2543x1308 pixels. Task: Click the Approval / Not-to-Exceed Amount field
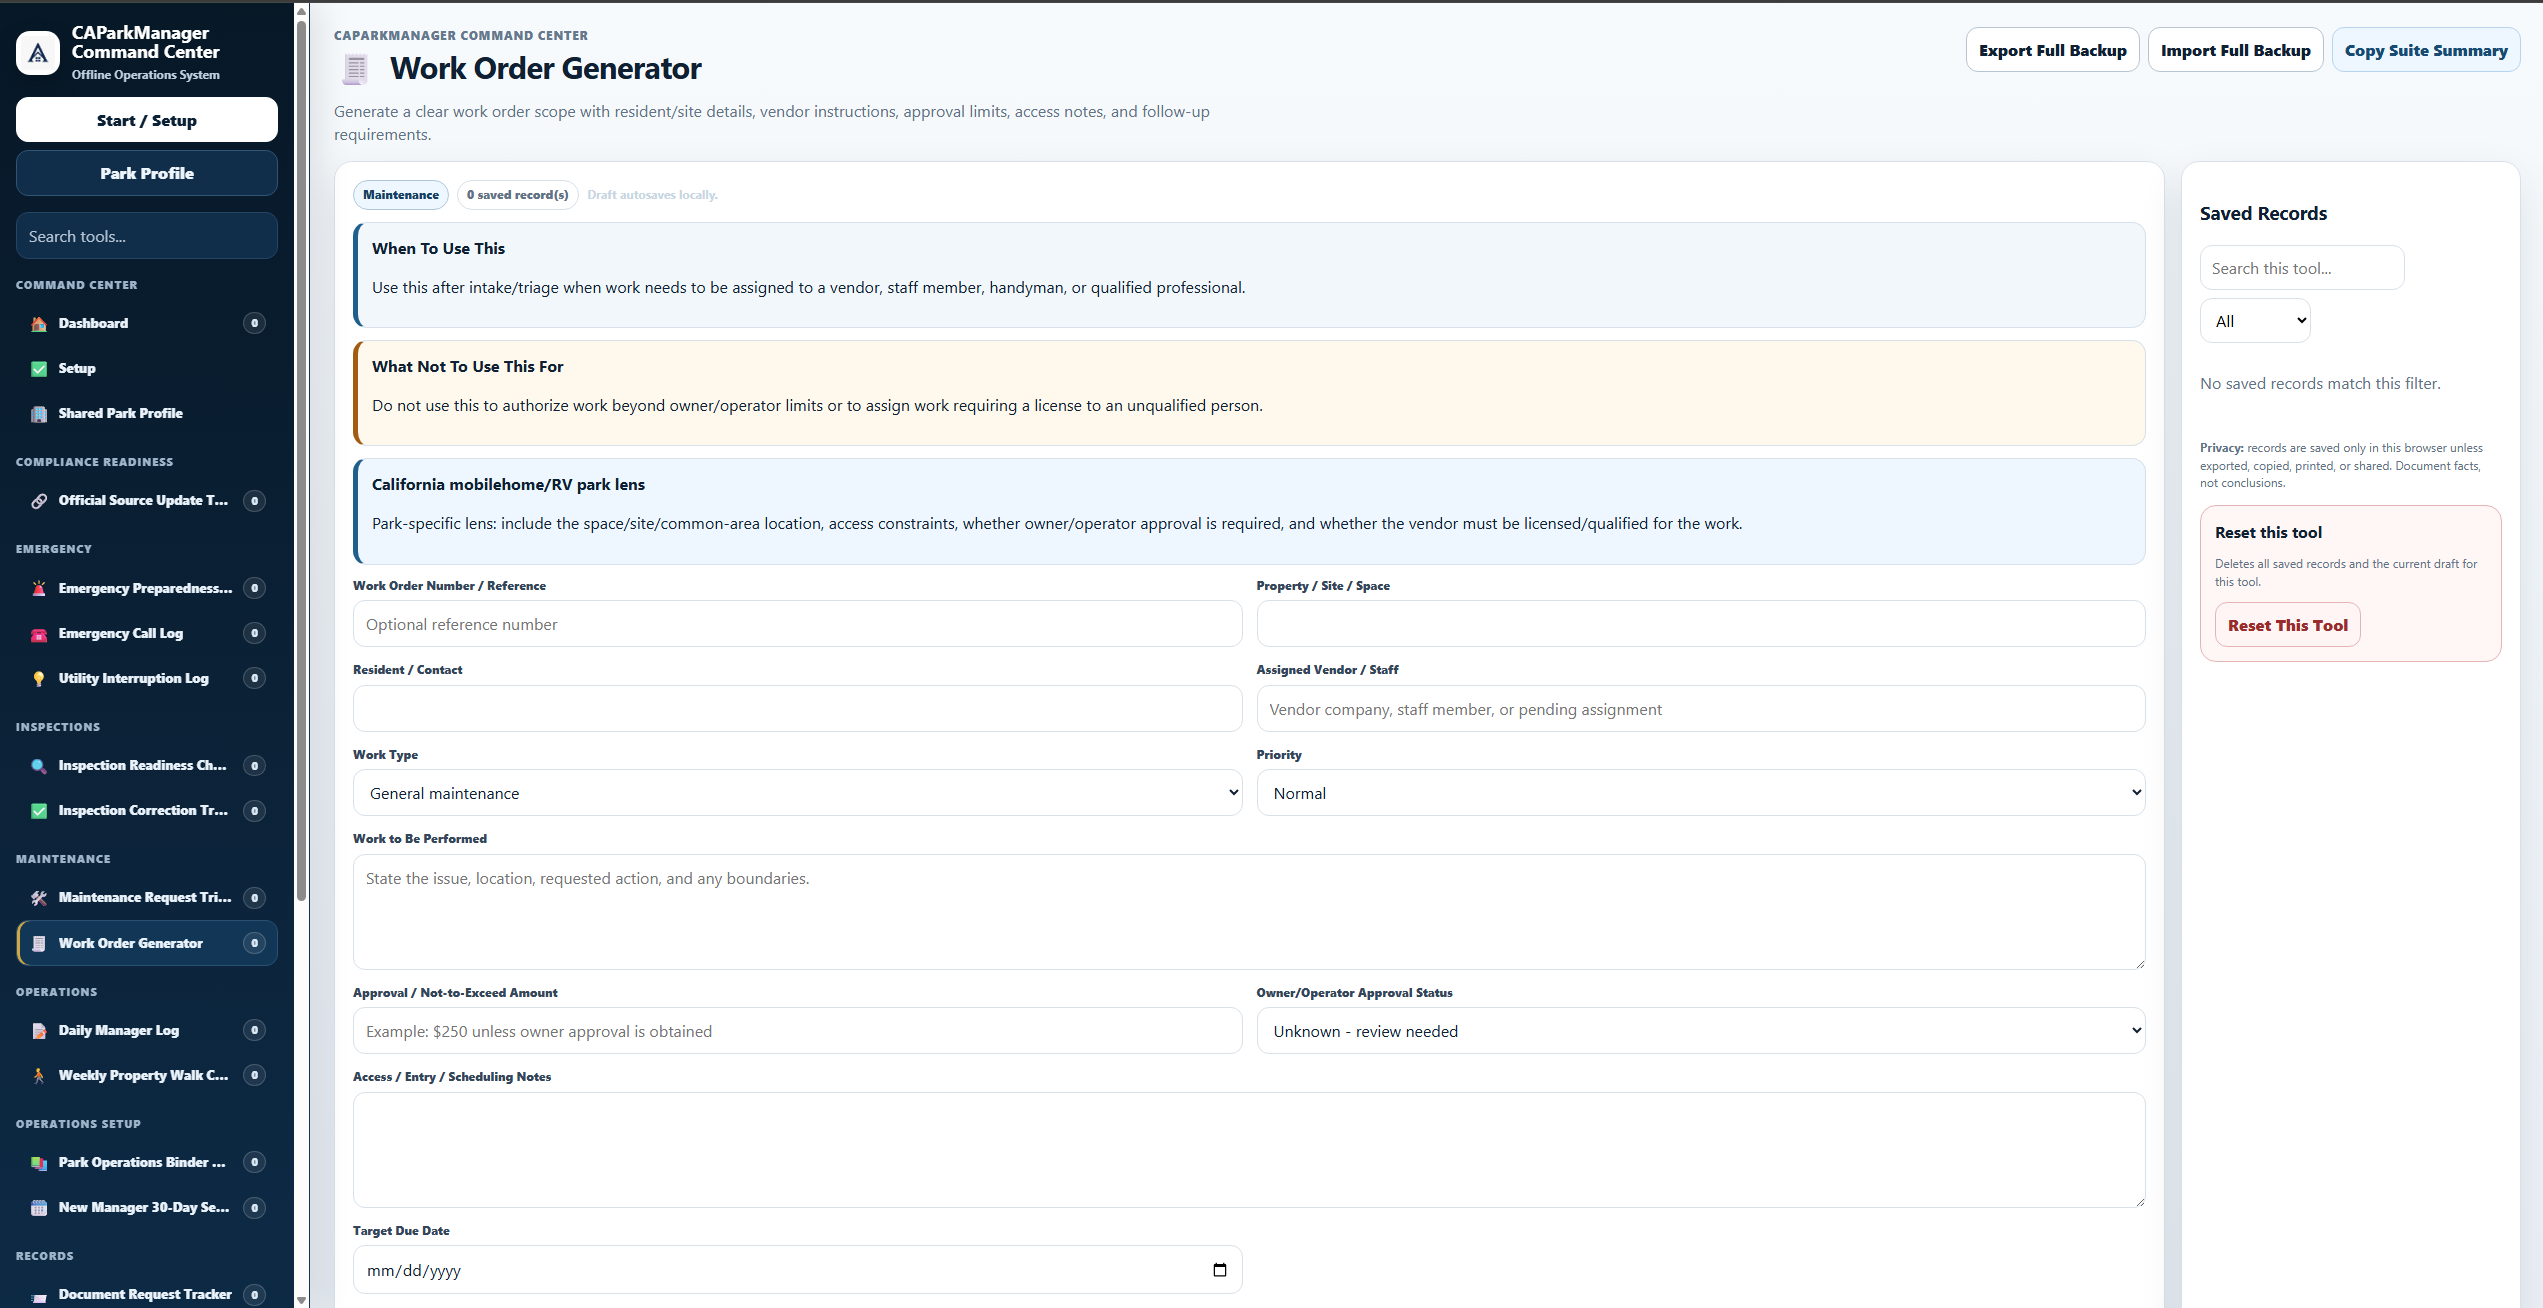797,1031
